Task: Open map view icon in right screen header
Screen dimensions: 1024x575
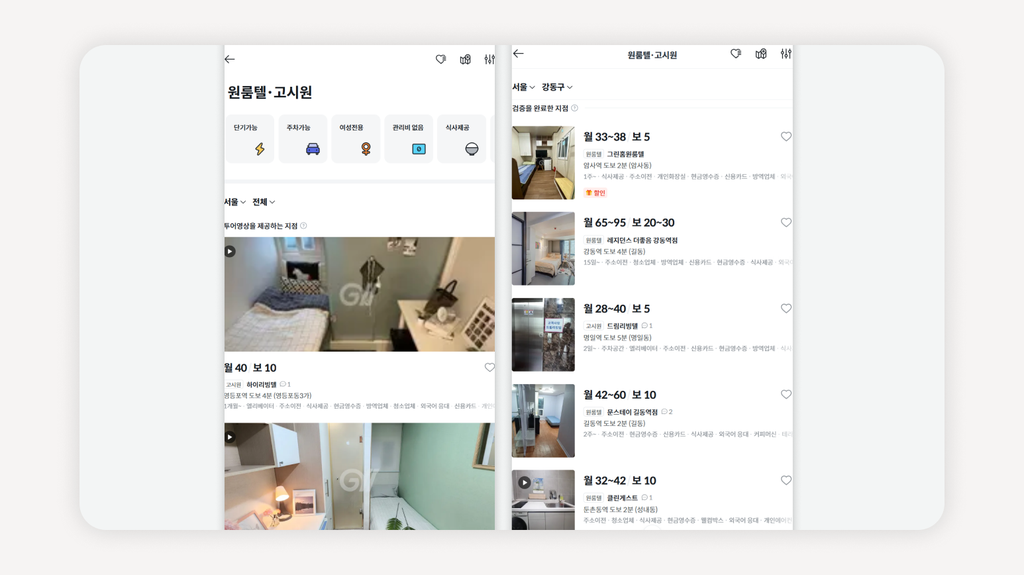Action: [761, 54]
